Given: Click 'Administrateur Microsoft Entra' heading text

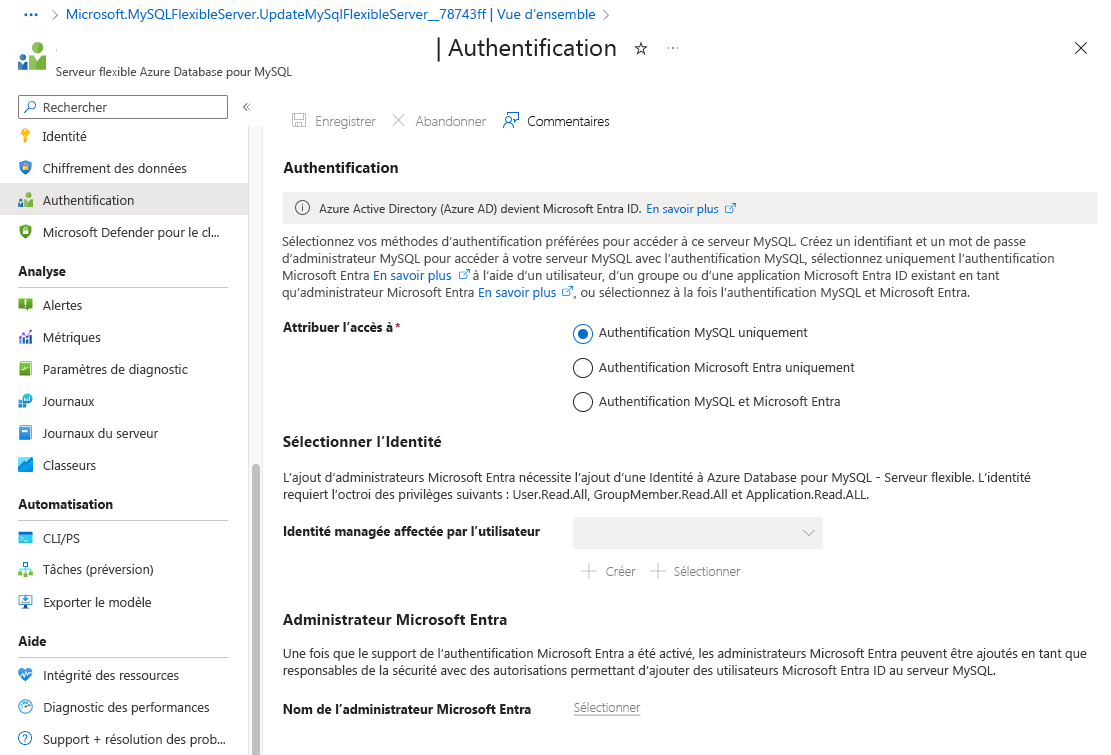Looking at the screenshot, I should coord(395,620).
